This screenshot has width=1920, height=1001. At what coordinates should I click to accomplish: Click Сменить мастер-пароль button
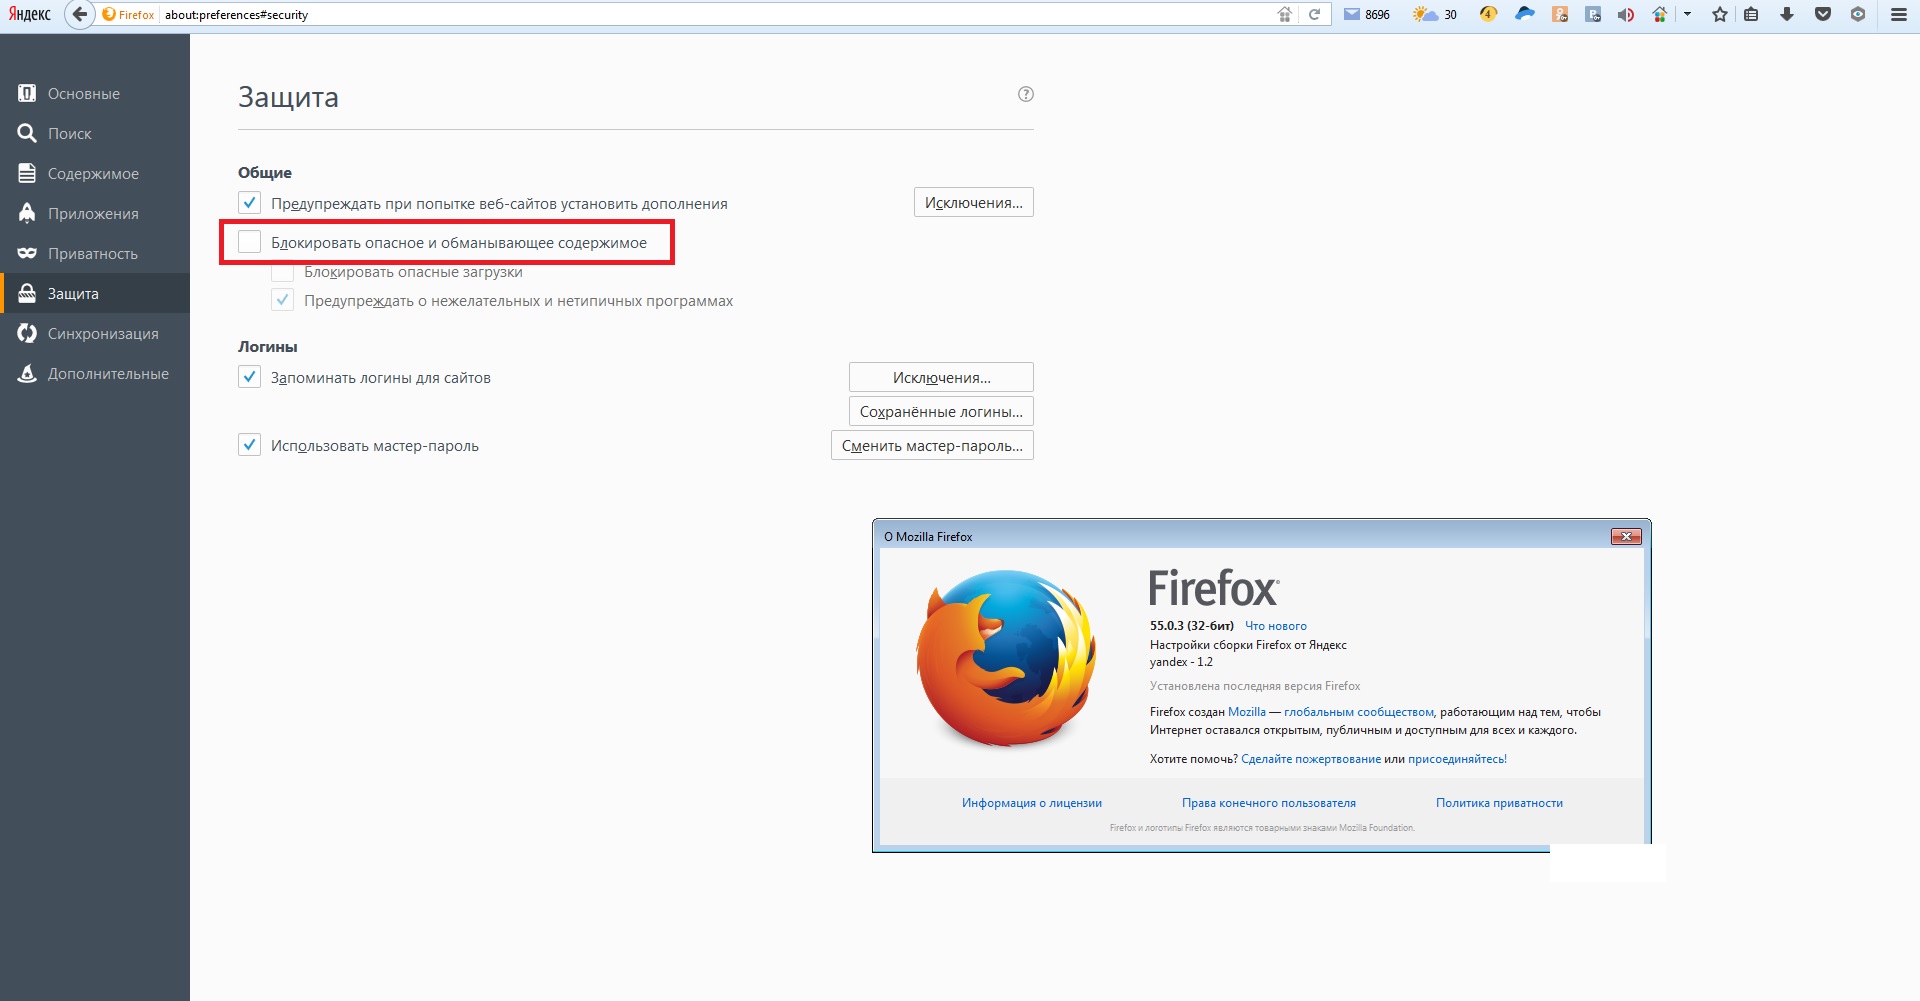pos(932,445)
